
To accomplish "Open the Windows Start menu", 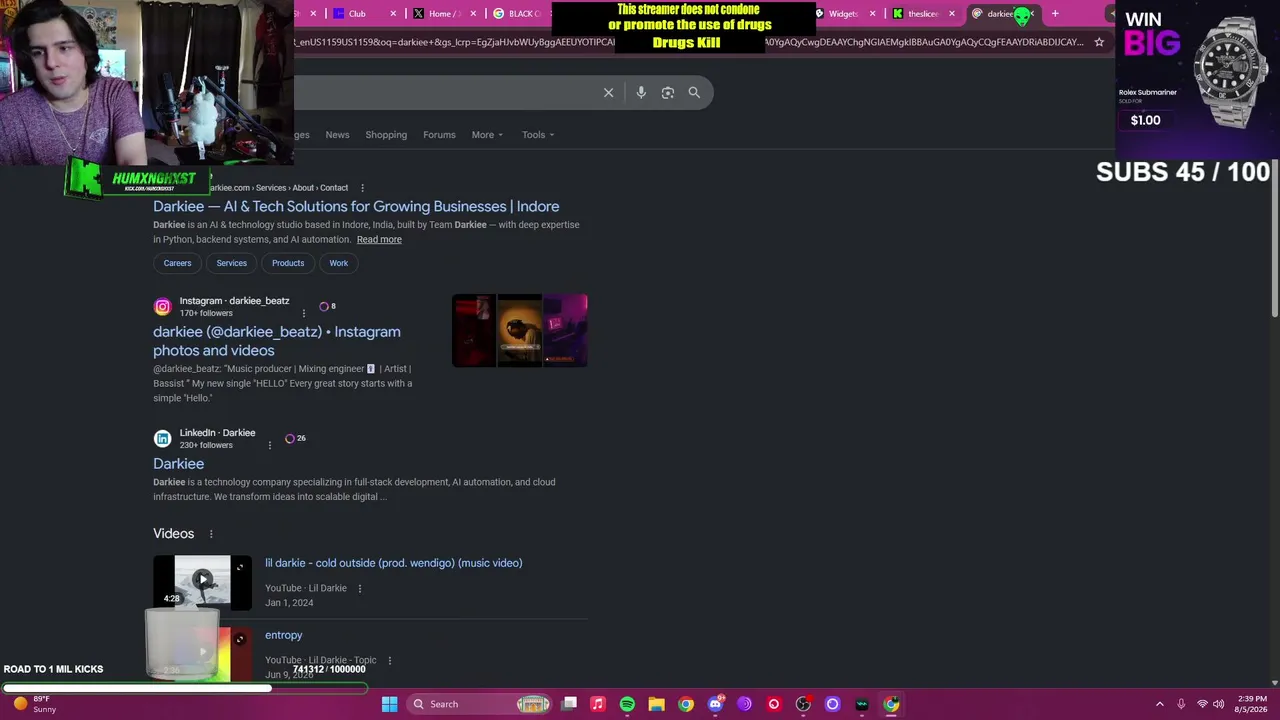I will coord(389,704).
